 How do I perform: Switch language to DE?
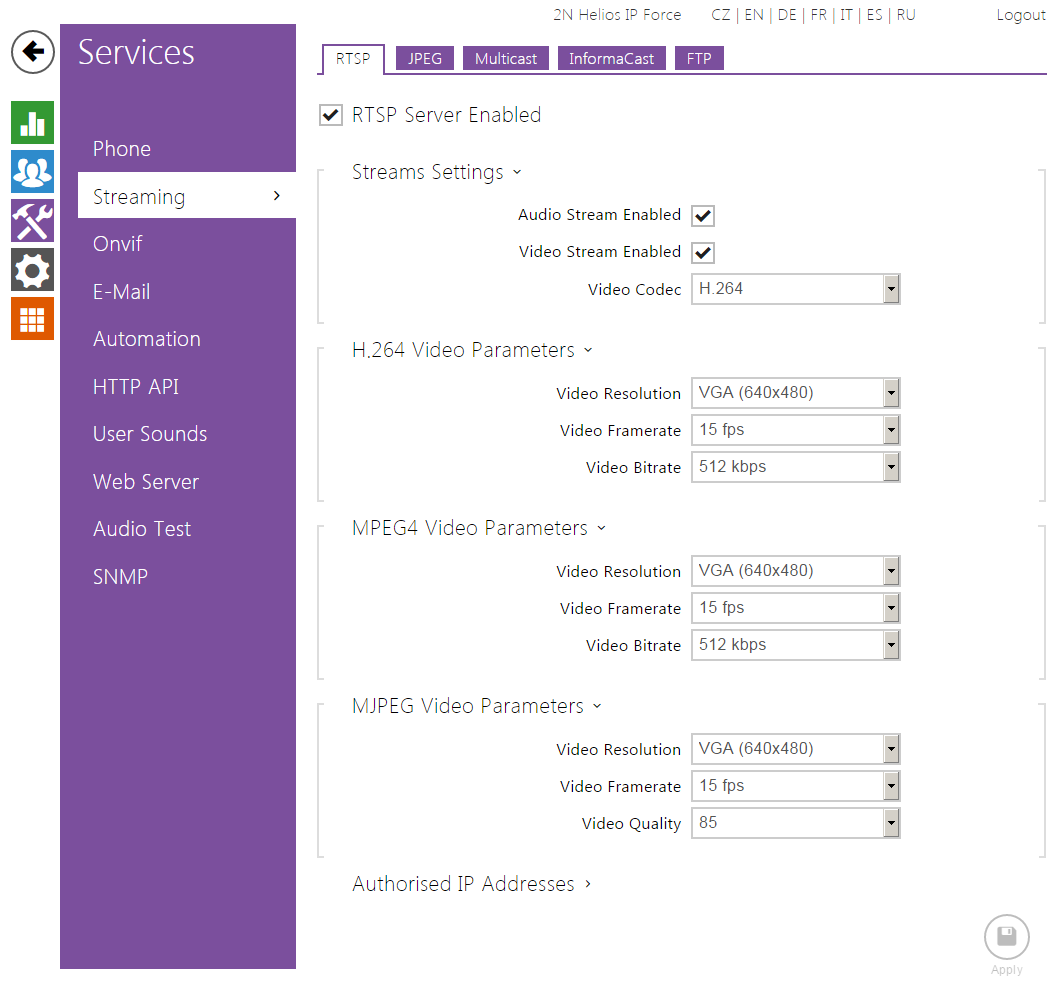tap(787, 15)
